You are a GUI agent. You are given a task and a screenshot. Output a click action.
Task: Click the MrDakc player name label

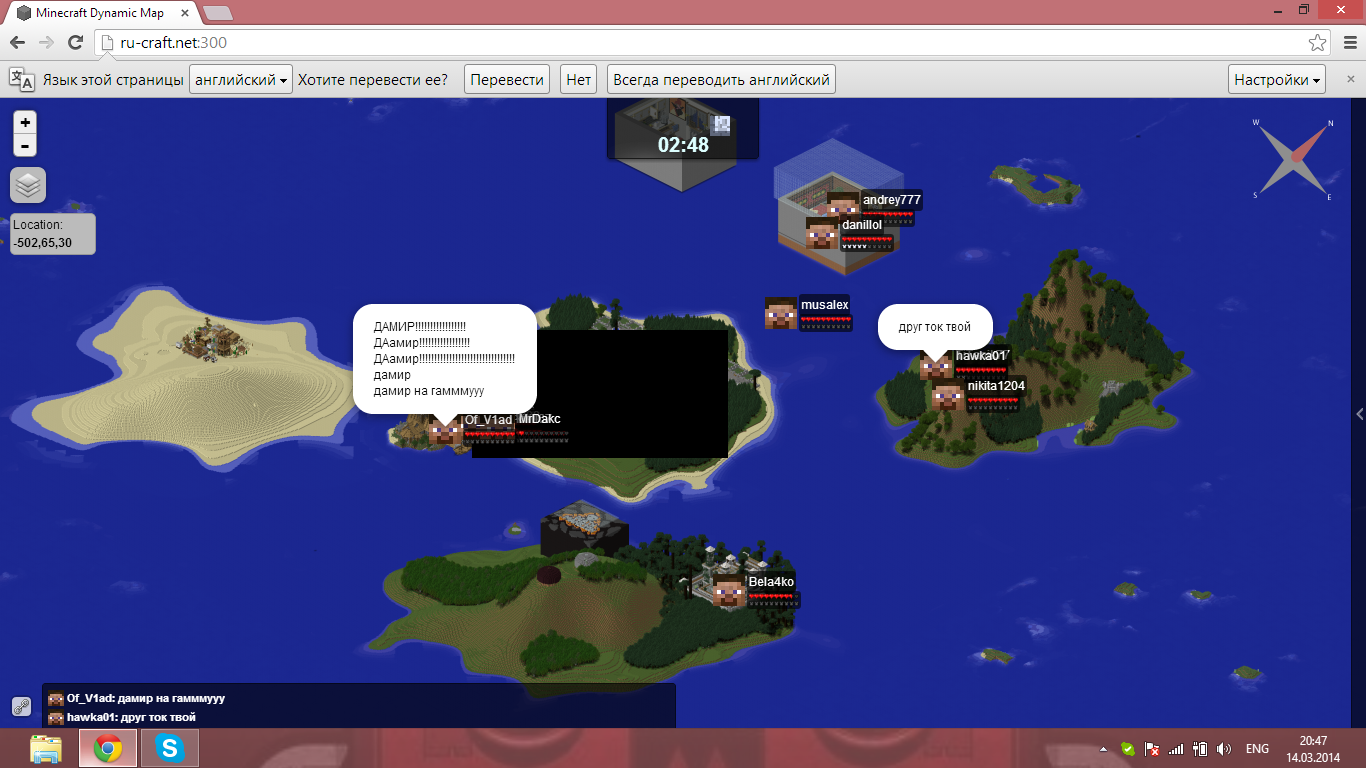[x=540, y=418]
